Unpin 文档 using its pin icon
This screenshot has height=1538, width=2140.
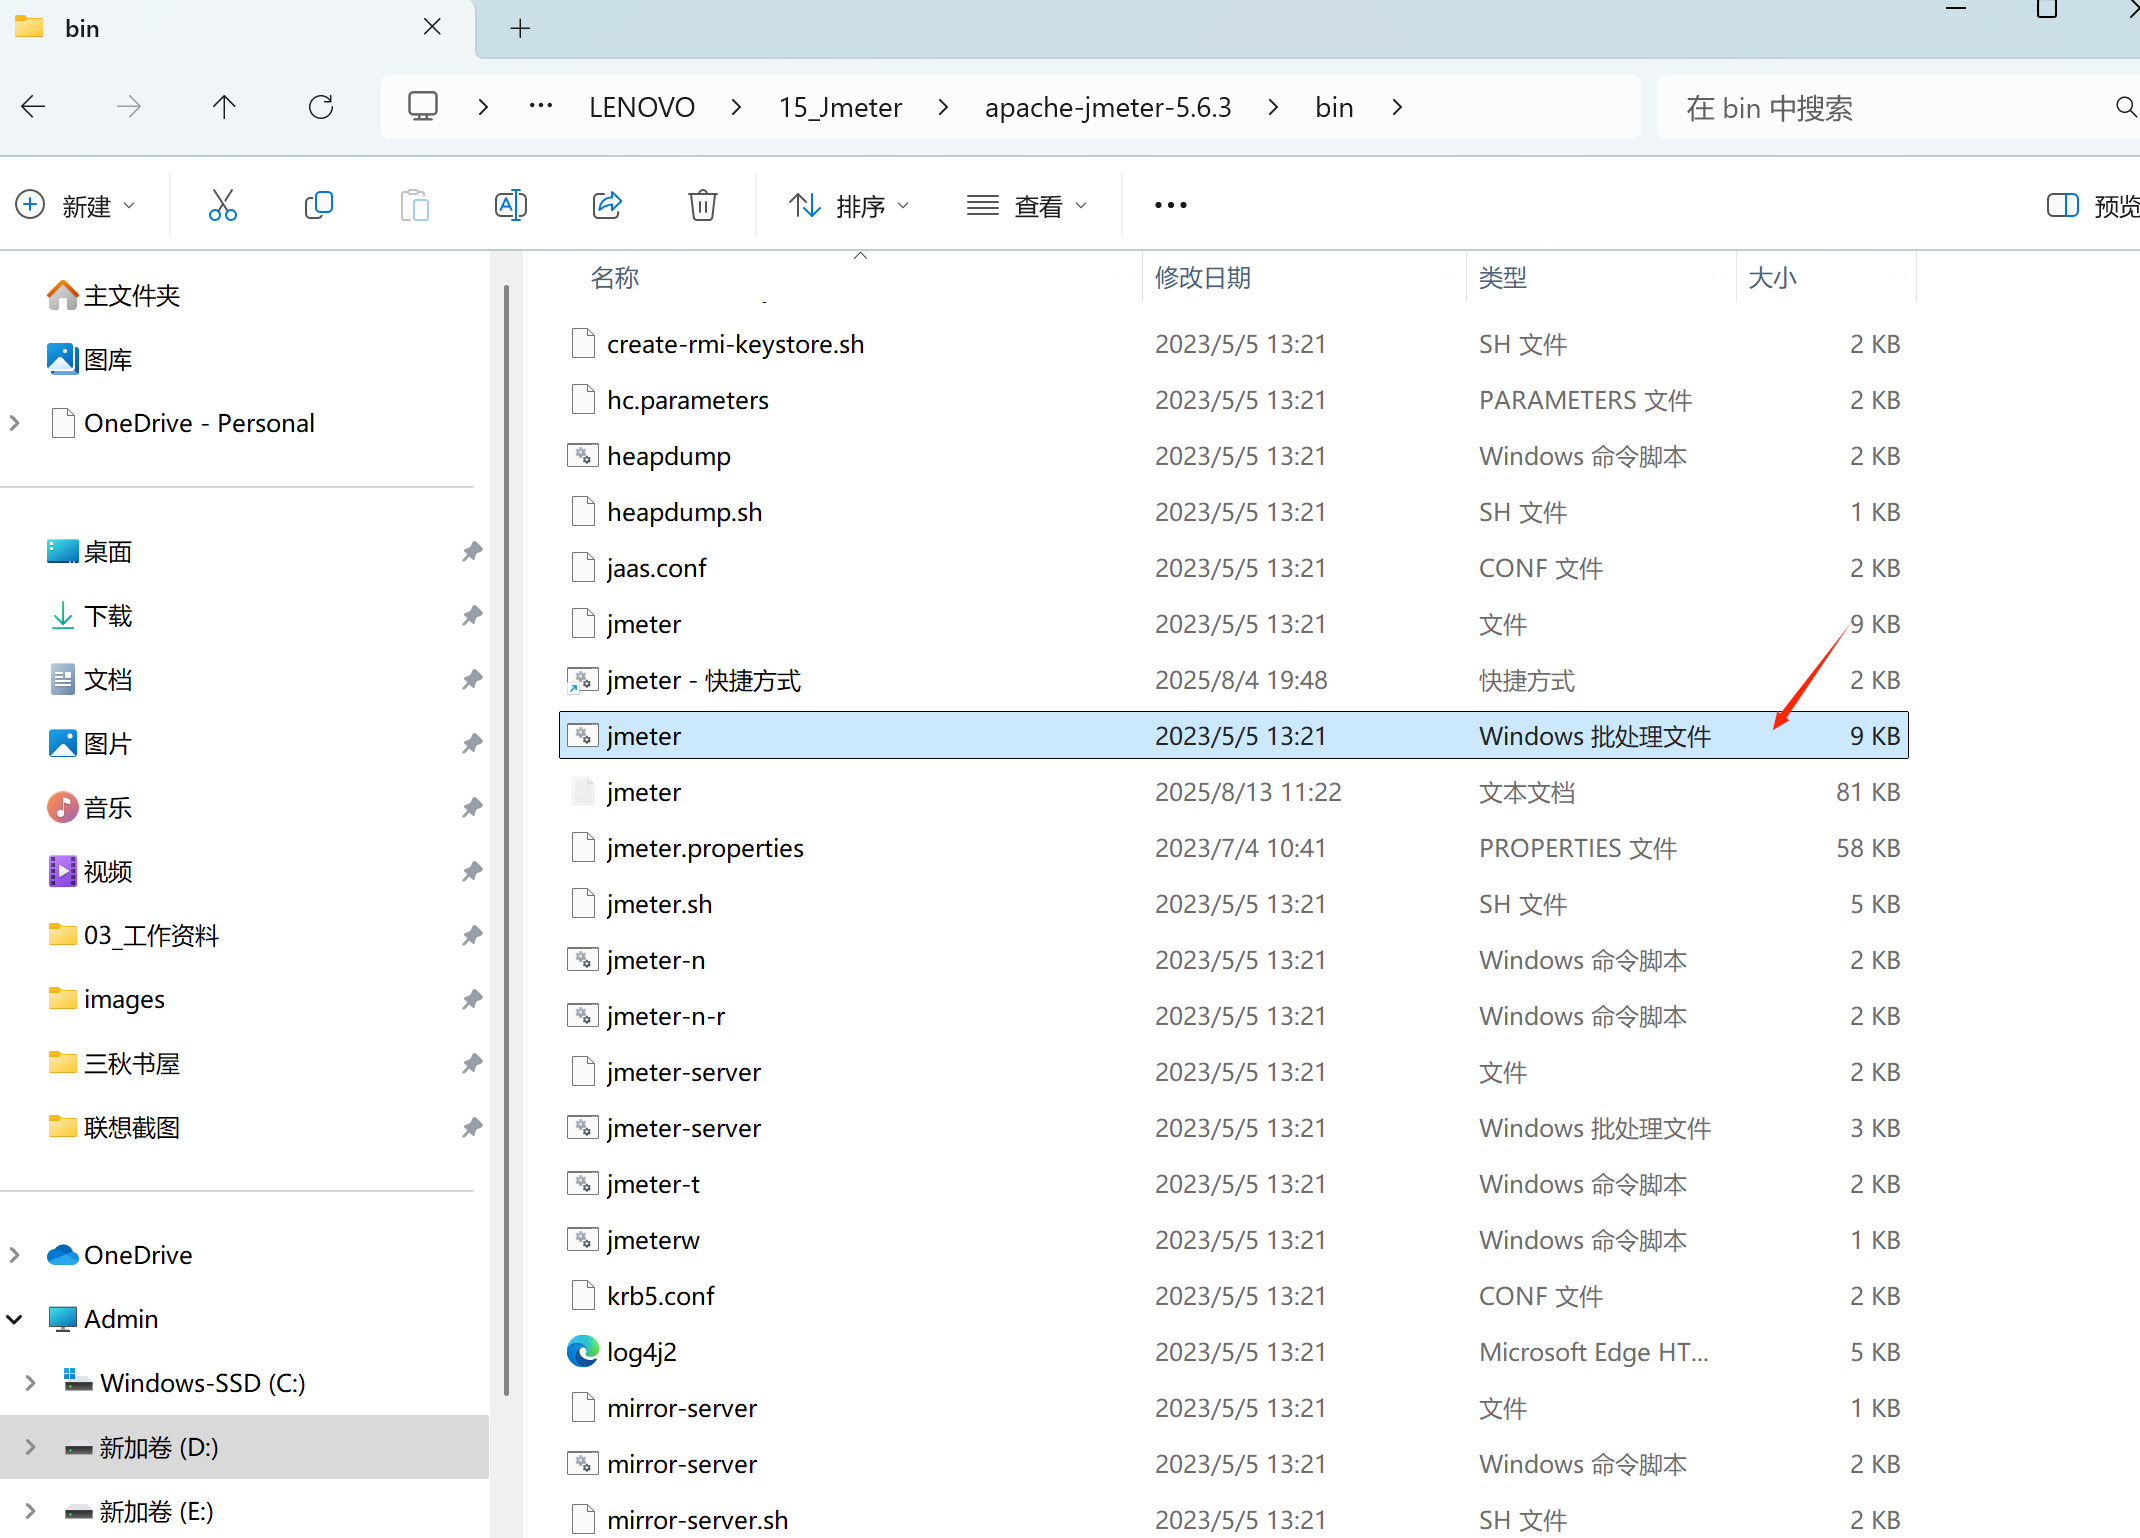coord(472,679)
